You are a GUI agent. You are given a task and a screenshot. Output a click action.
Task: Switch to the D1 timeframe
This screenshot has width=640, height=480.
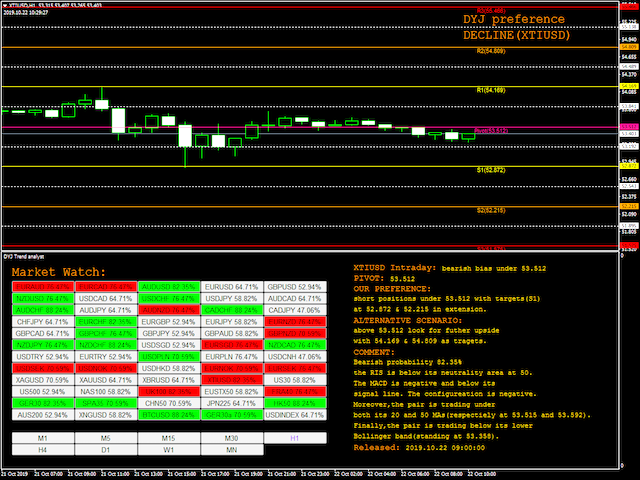[x=105, y=450]
